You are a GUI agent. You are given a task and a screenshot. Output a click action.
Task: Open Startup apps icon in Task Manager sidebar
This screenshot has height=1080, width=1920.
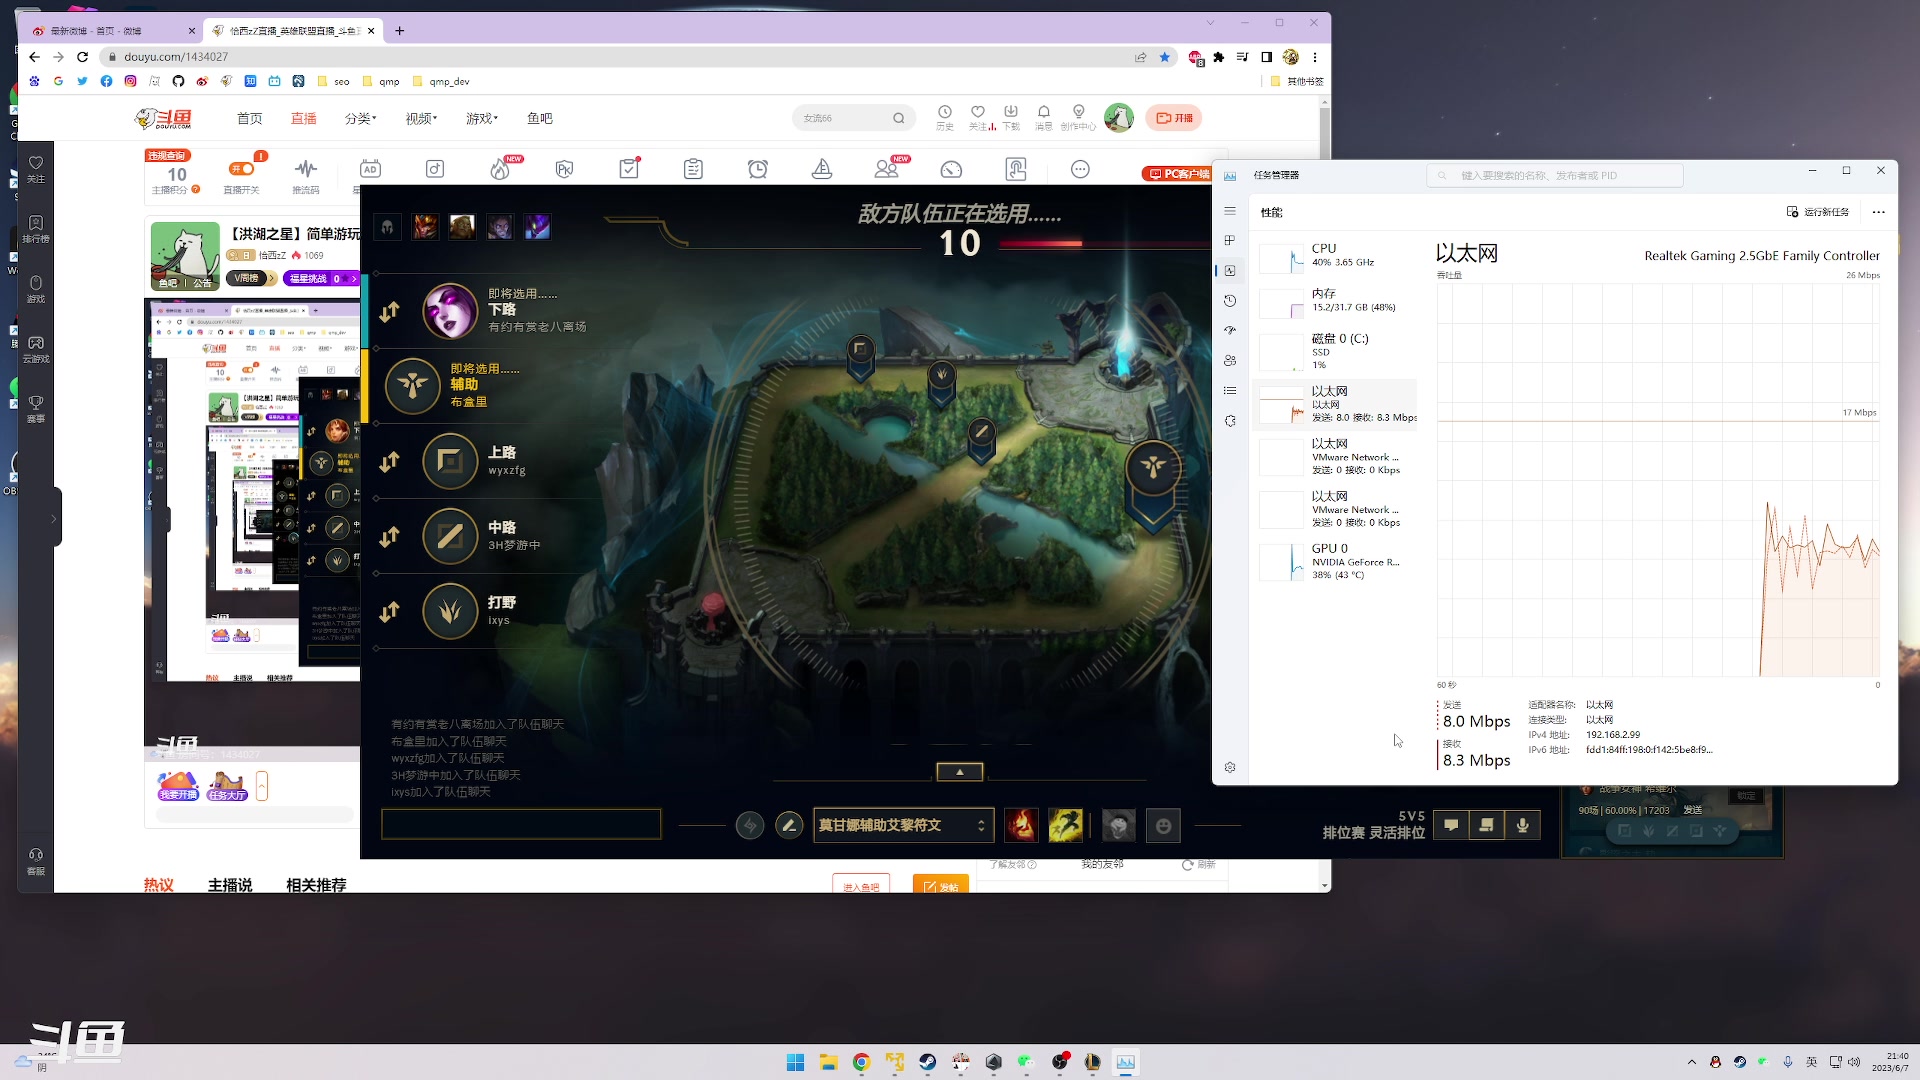pos(1230,330)
